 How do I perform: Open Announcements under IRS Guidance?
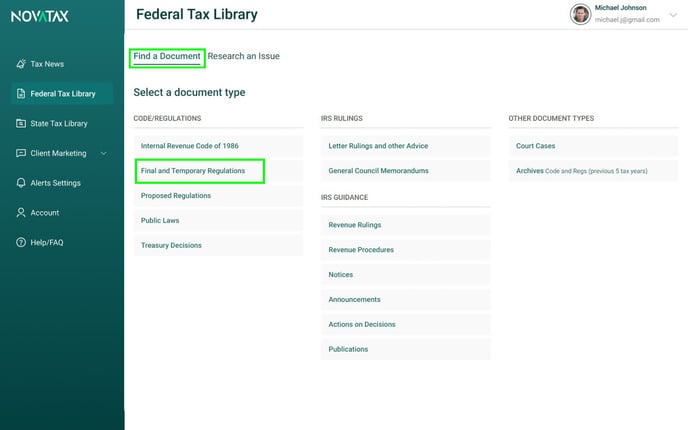(x=406, y=299)
